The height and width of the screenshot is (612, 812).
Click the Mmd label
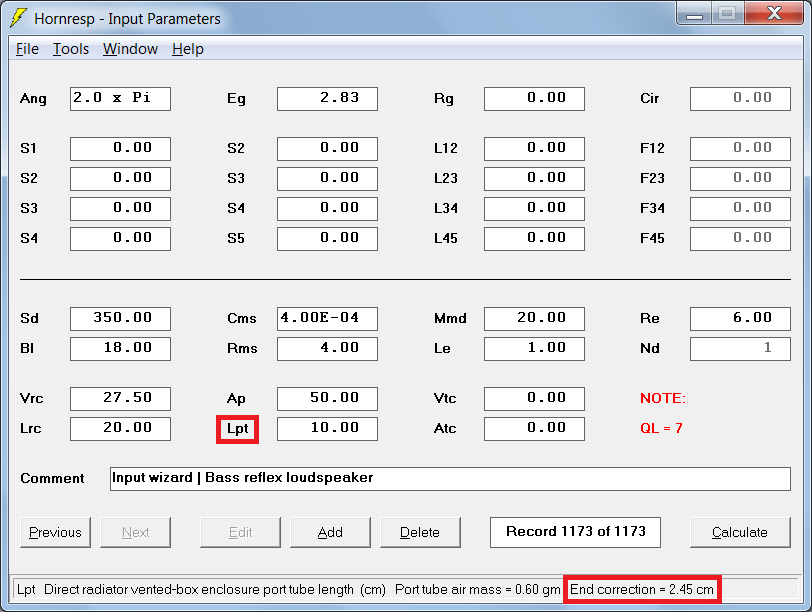coord(450,318)
